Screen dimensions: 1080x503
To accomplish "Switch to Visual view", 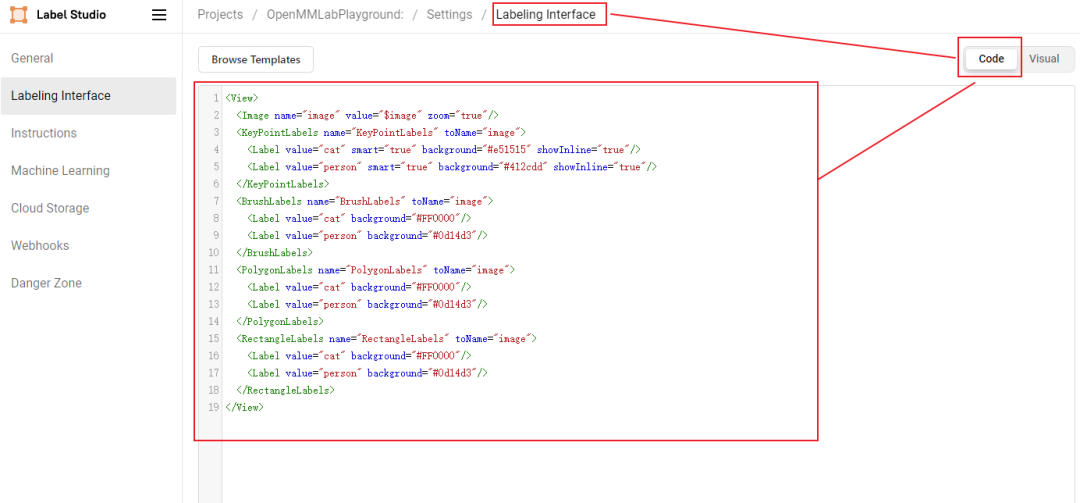I will (1044, 59).
